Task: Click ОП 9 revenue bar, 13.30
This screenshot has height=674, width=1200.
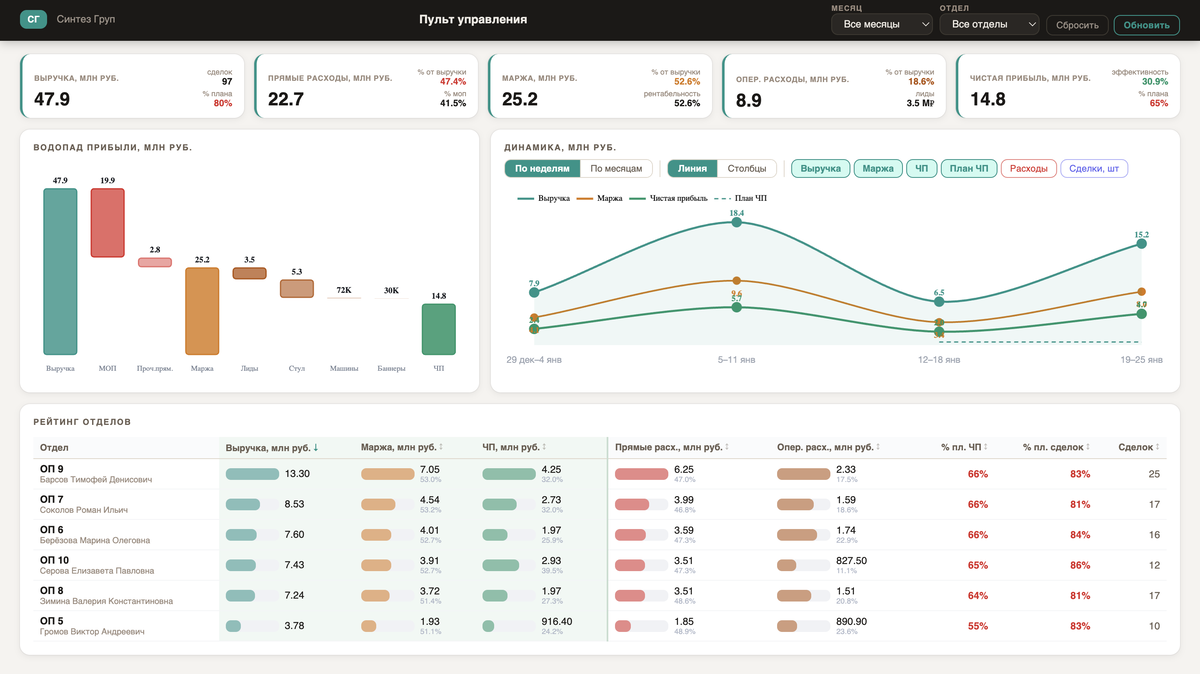Action: coord(252,474)
